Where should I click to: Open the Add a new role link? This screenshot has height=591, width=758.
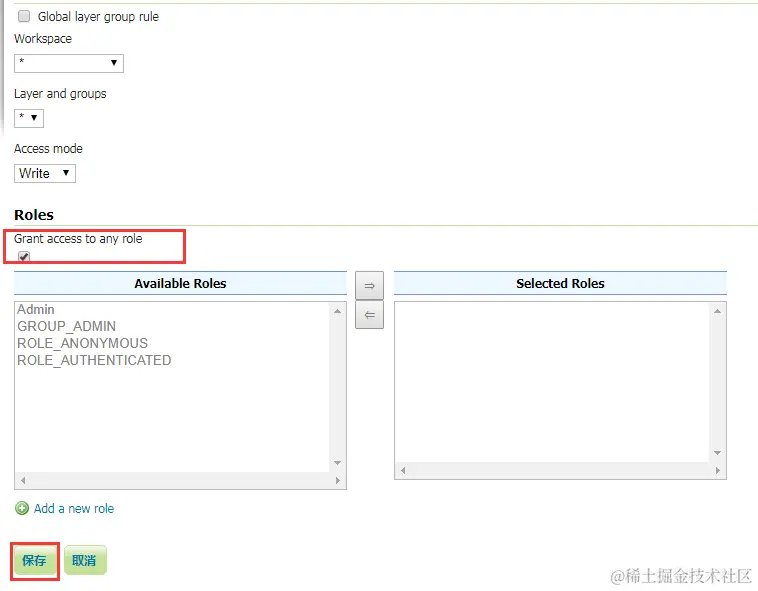74,508
